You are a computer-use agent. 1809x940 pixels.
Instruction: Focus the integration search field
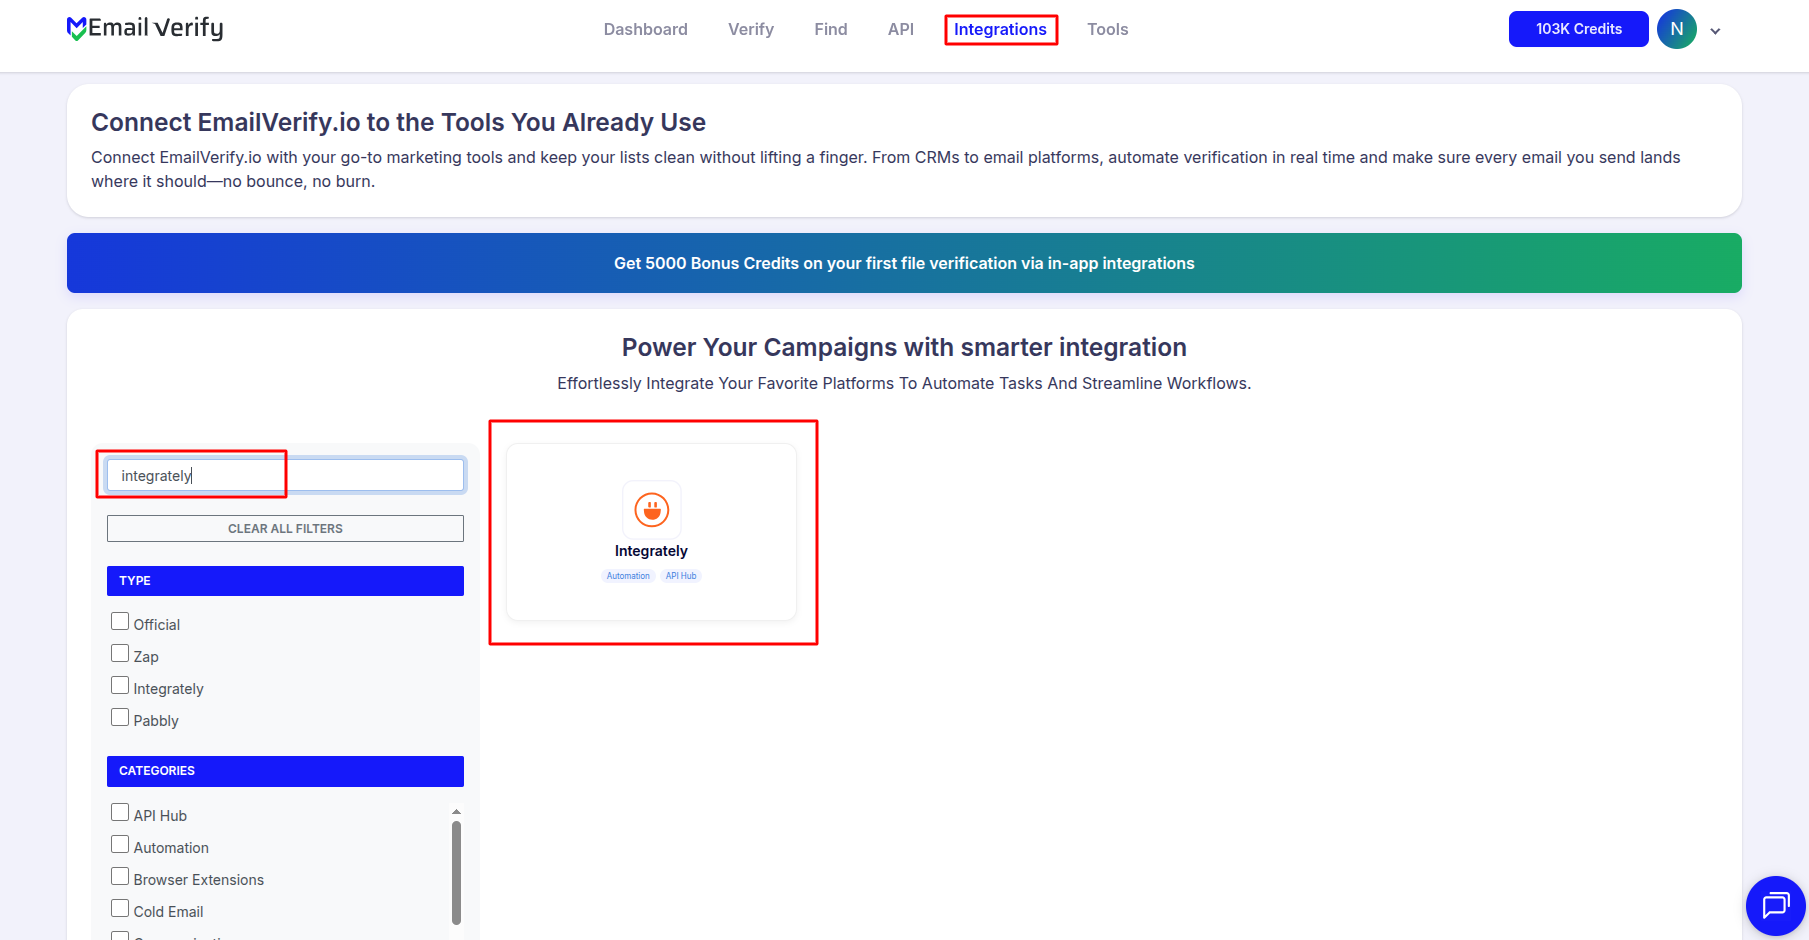coord(285,475)
